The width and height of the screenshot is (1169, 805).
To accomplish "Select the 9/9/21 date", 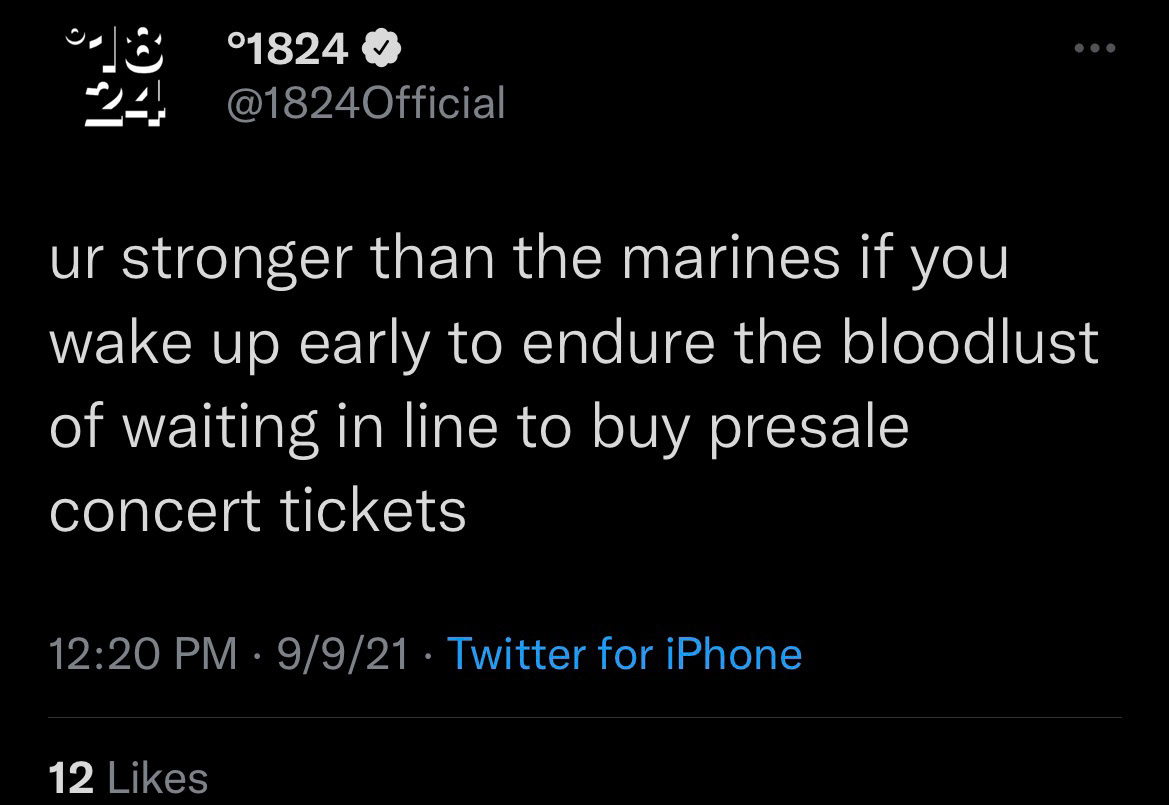I will (343, 654).
